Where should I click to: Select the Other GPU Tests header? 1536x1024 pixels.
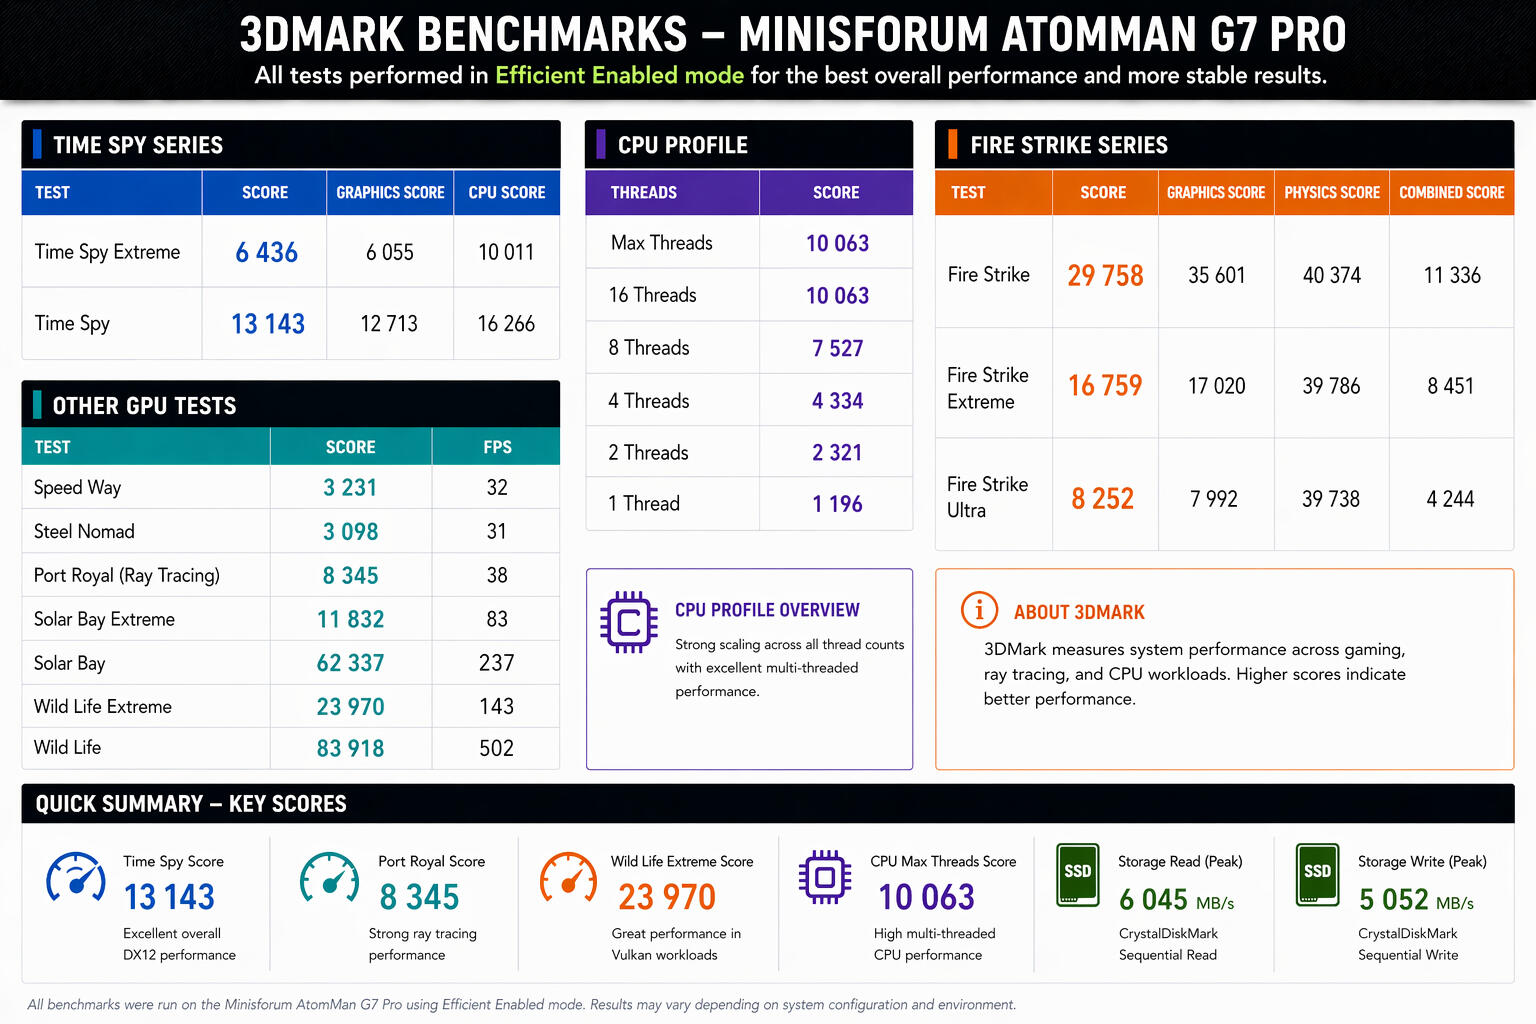[x=291, y=405]
